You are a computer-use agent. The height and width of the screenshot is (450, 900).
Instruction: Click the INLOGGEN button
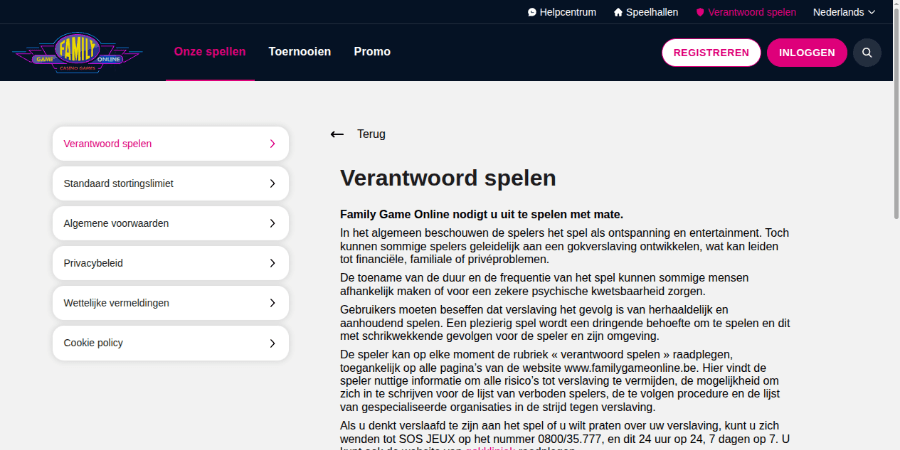tap(807, 53)
